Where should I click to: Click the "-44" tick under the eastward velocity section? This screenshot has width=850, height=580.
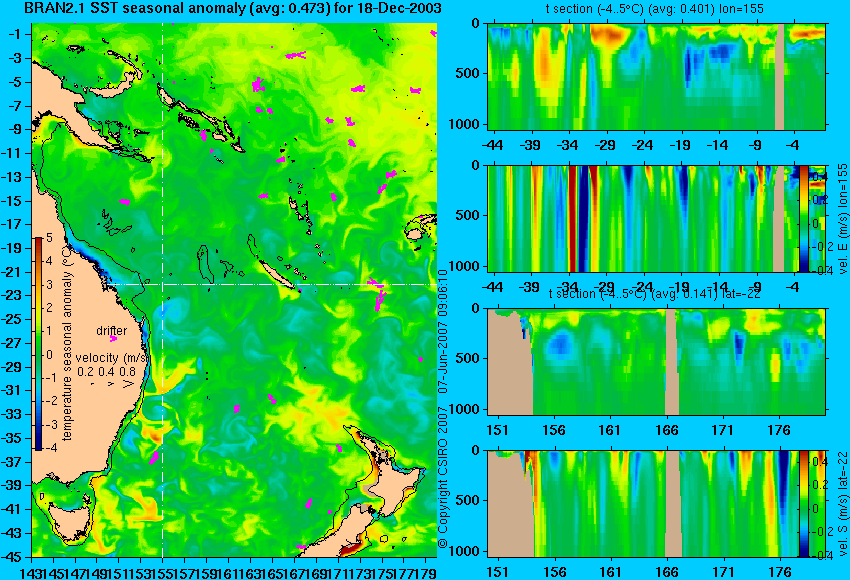492,287
